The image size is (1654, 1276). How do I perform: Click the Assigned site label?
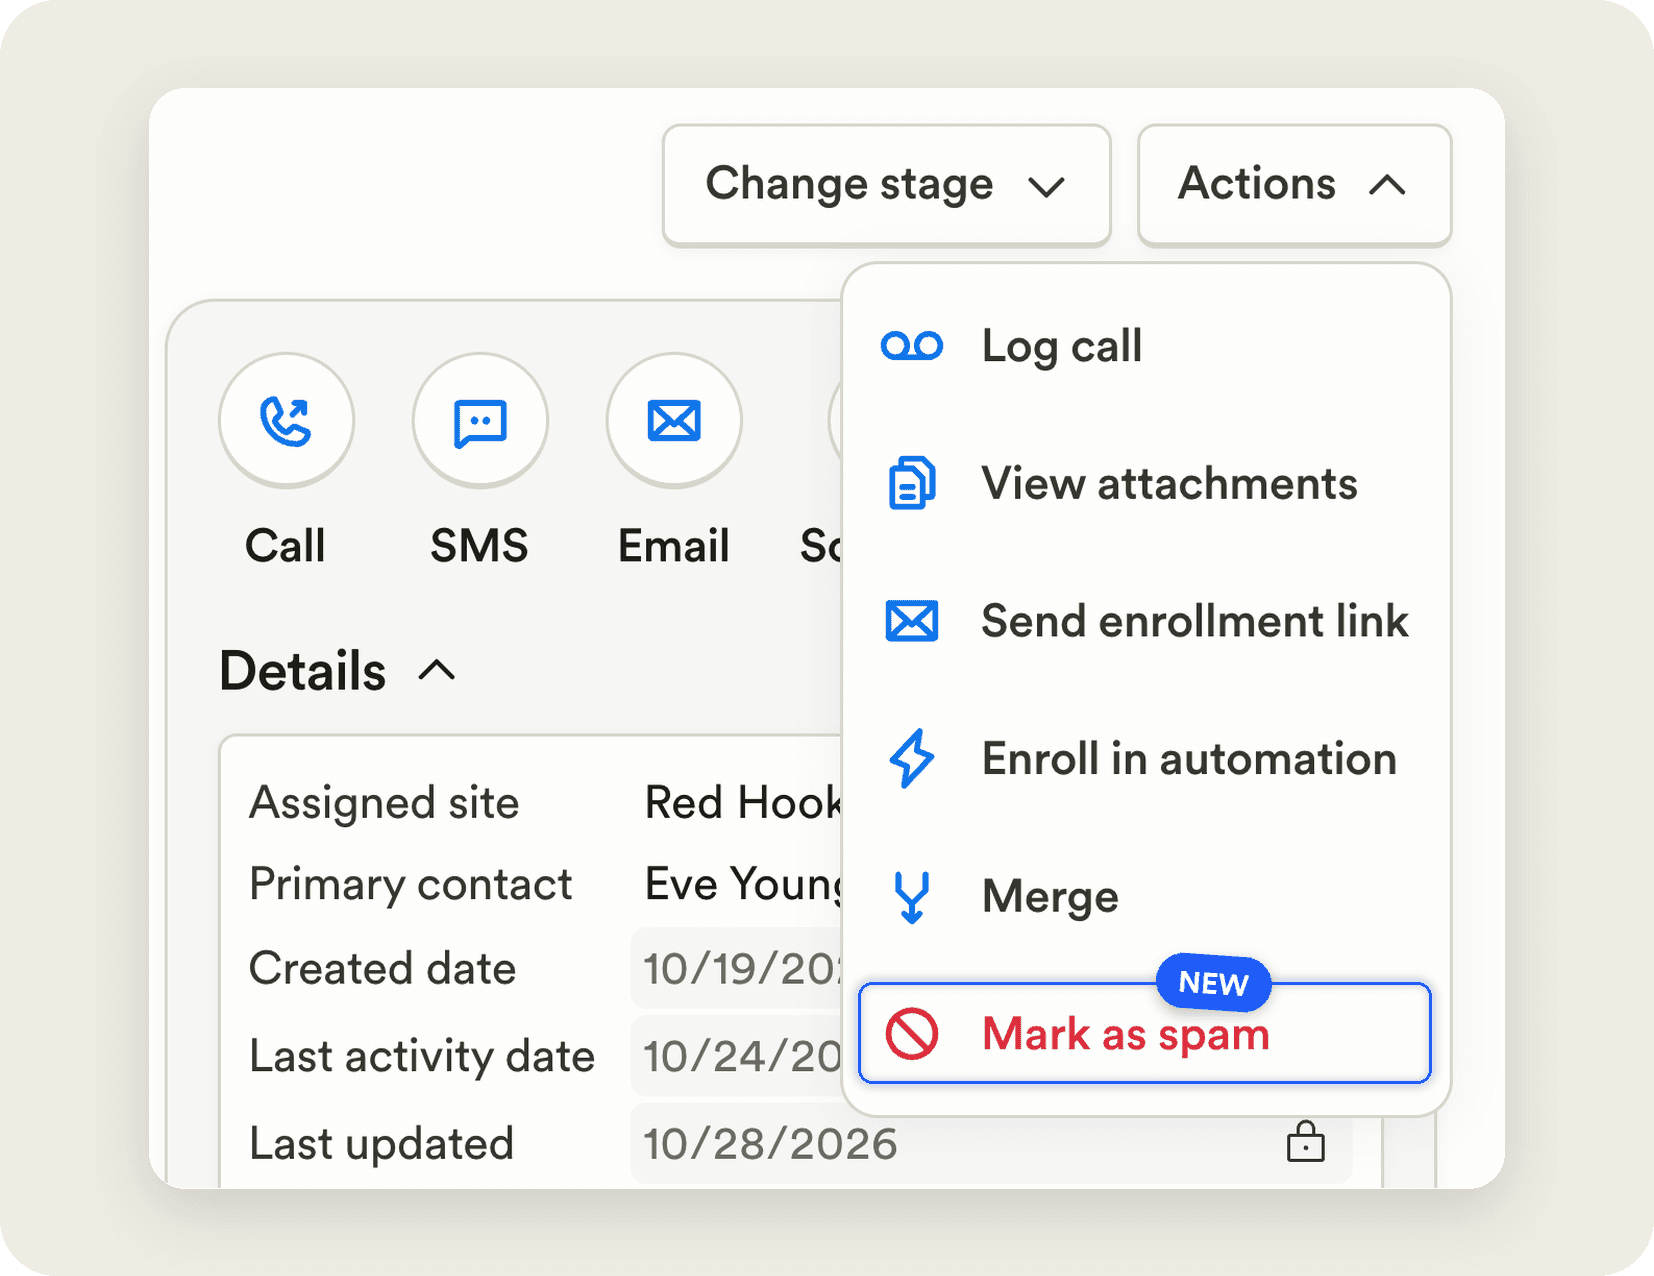384,803
